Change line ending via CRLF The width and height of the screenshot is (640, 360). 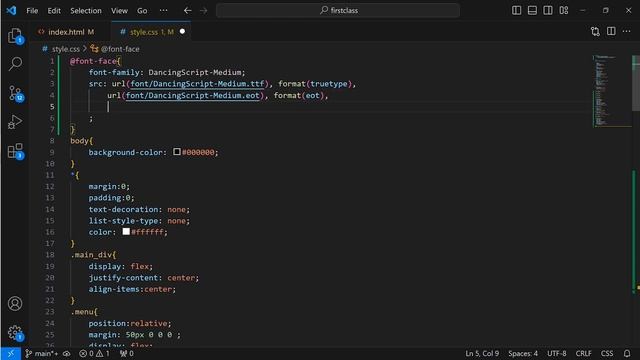[583, 353]
